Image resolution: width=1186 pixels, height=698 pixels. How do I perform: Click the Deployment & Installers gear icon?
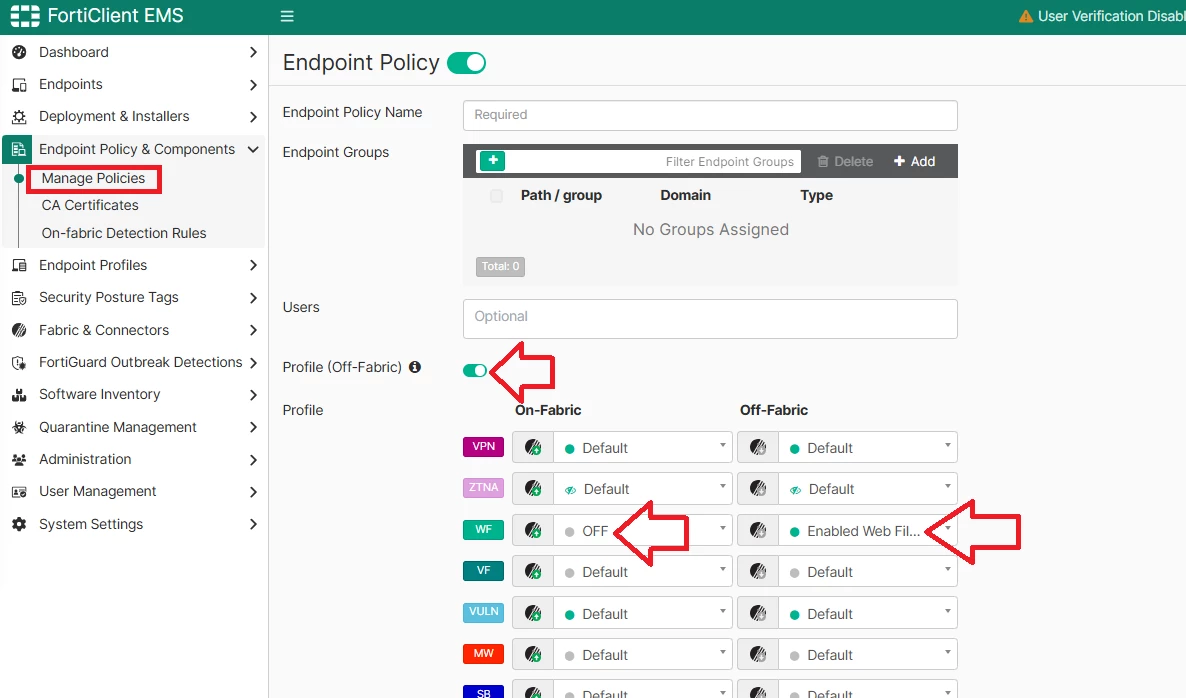(x=20, y=116)
